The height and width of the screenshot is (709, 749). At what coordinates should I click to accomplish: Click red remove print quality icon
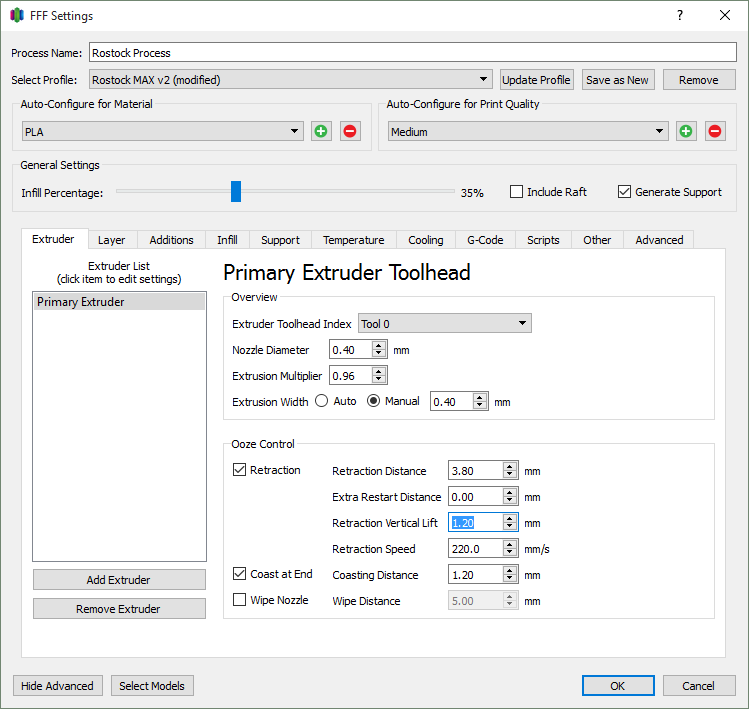715,131
